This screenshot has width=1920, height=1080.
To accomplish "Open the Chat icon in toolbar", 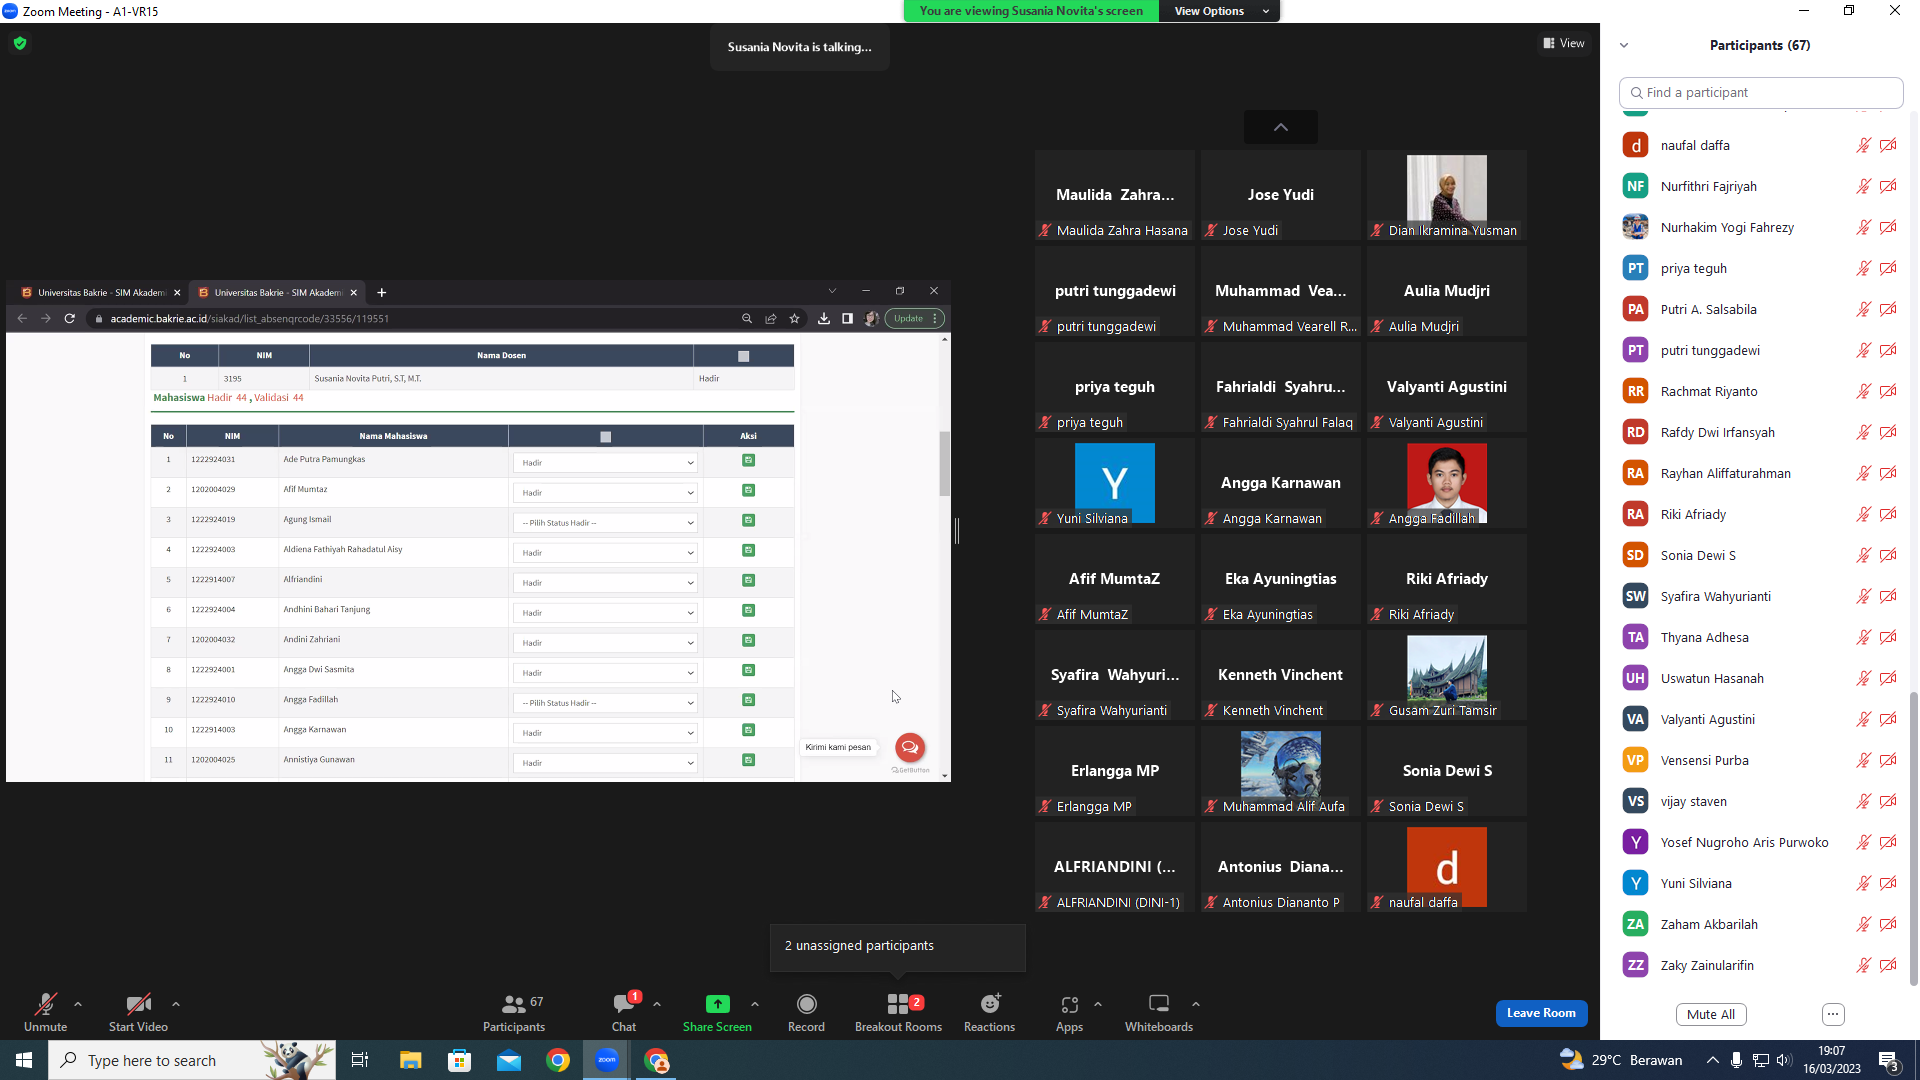I will coord(624,1004).
